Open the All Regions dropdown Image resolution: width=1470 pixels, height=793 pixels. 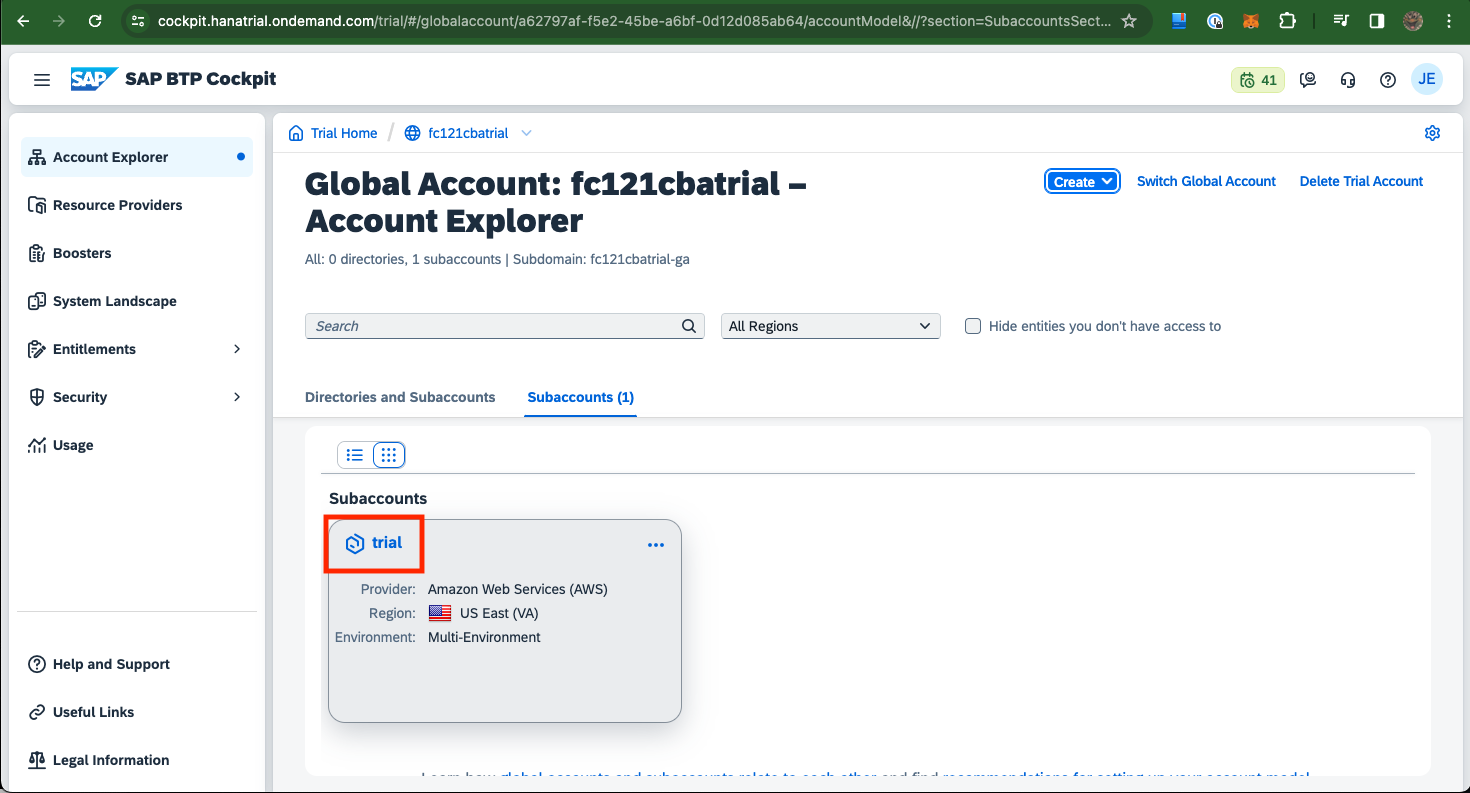point(830,326)
